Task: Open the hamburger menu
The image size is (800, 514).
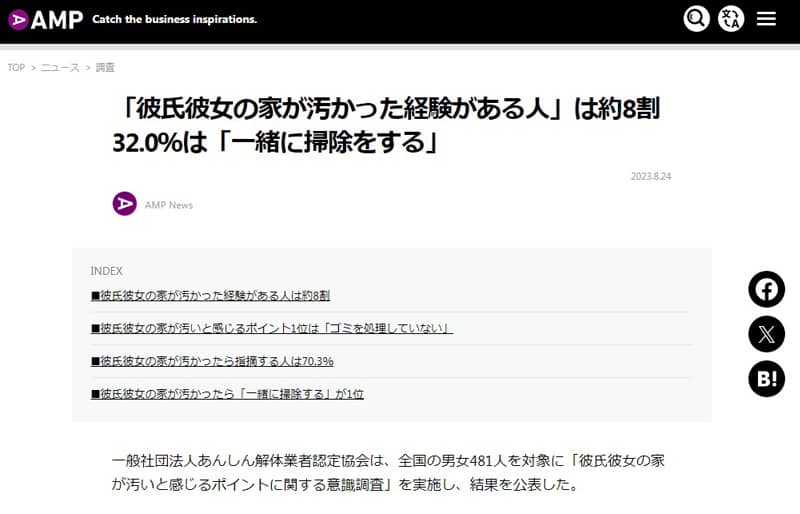Action: coord(766,19)
